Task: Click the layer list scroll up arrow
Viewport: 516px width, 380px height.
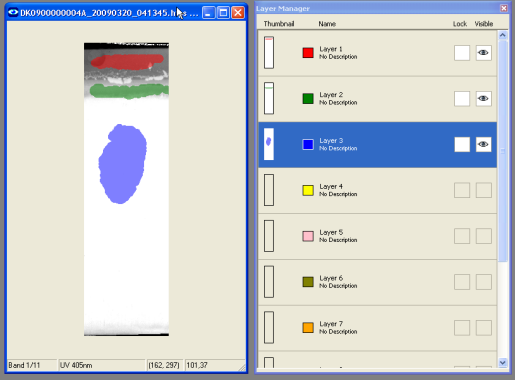Action: [x=503, y=35]
